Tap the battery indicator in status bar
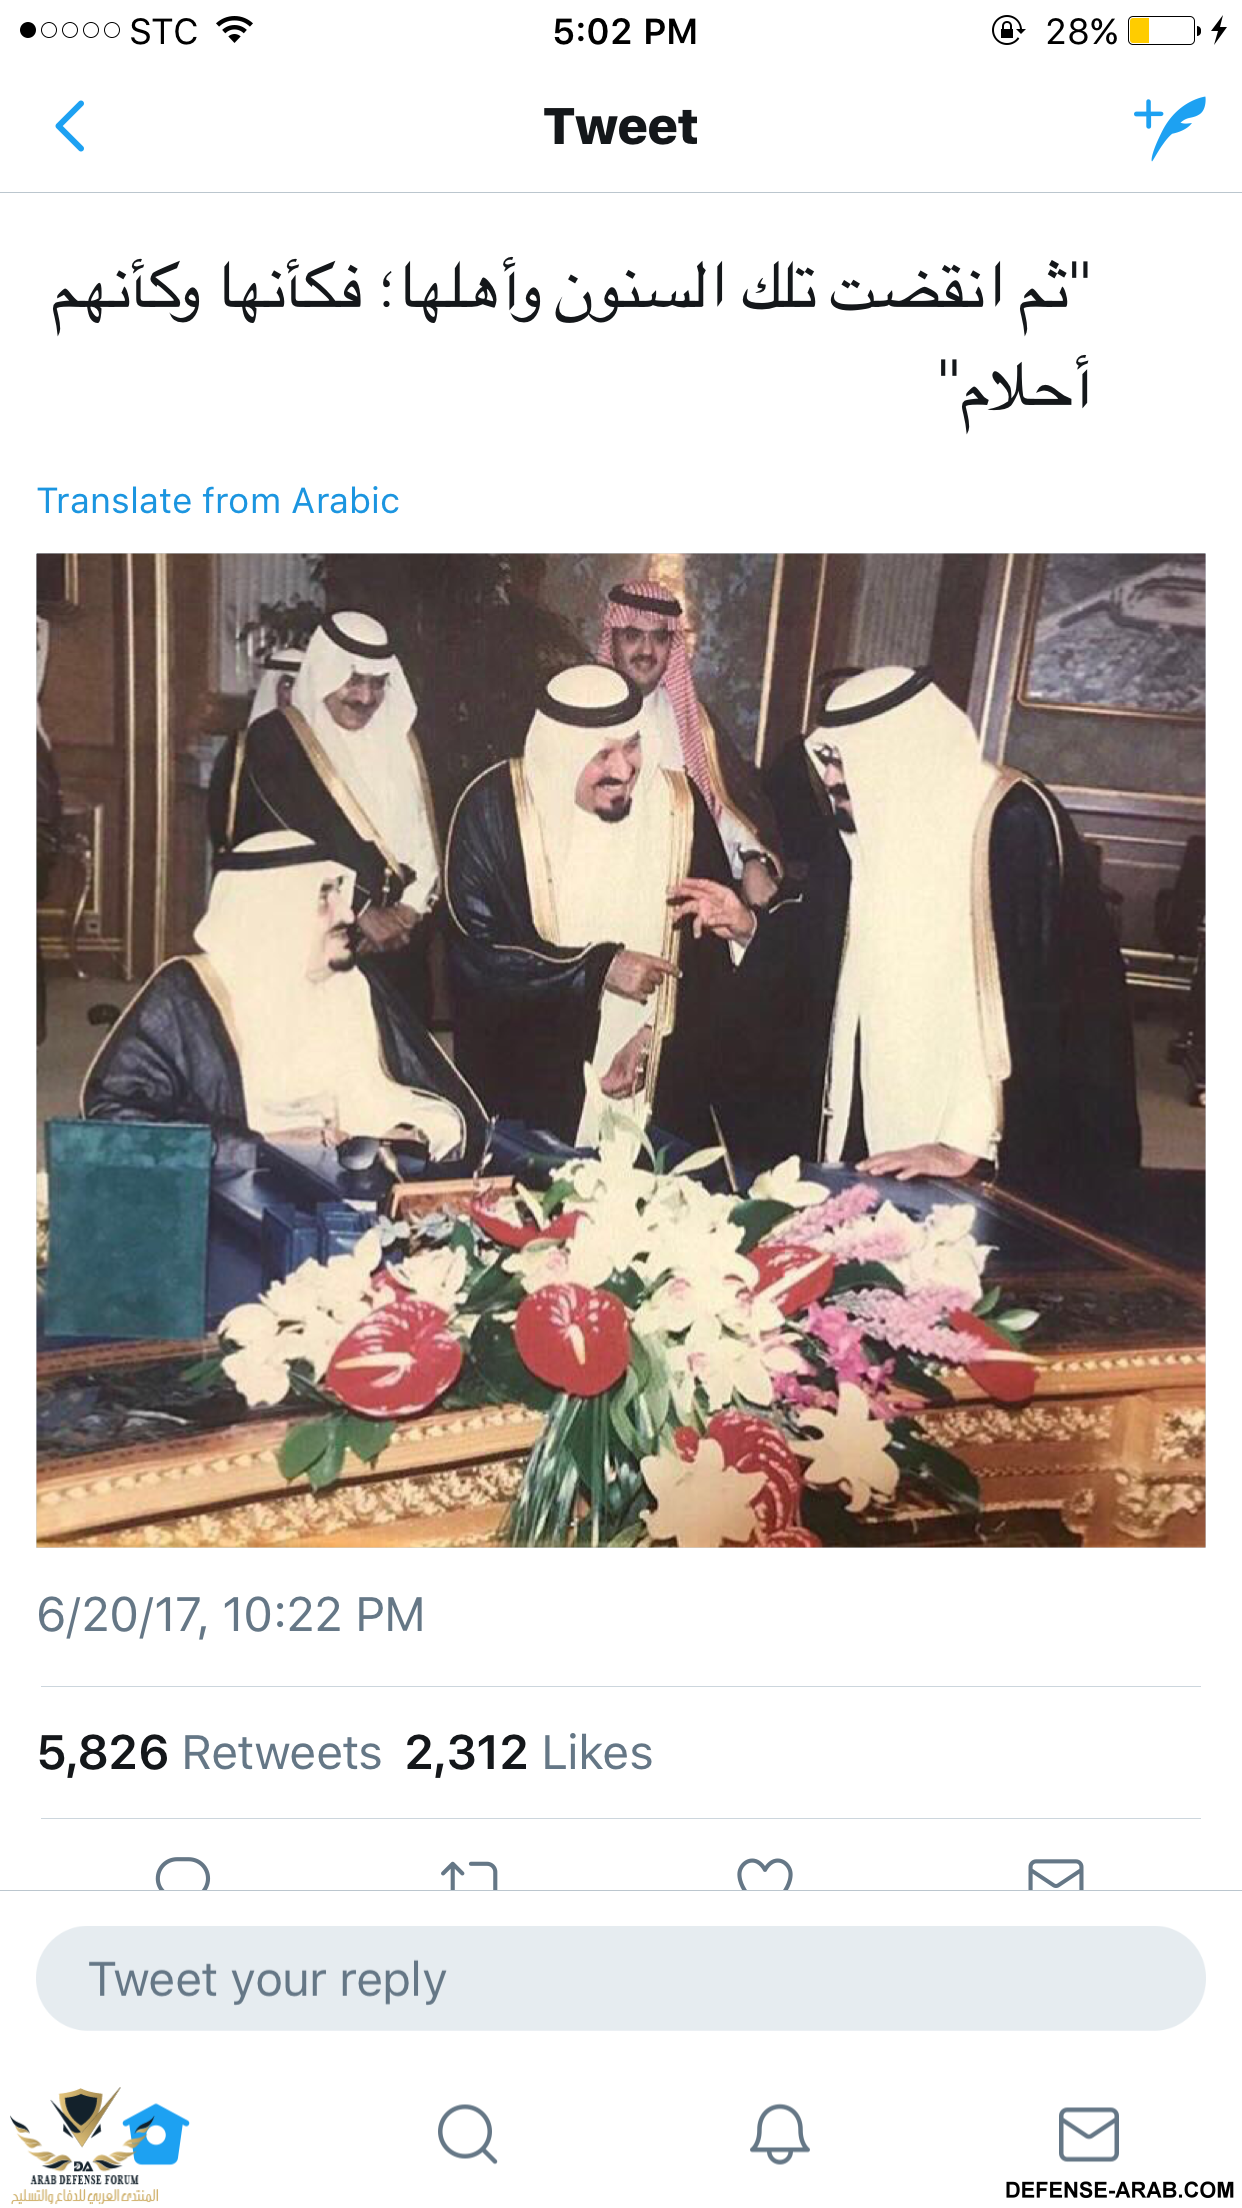Image resolution: width=1242 pixels, height=2208 pixels. click(1164, 31)
